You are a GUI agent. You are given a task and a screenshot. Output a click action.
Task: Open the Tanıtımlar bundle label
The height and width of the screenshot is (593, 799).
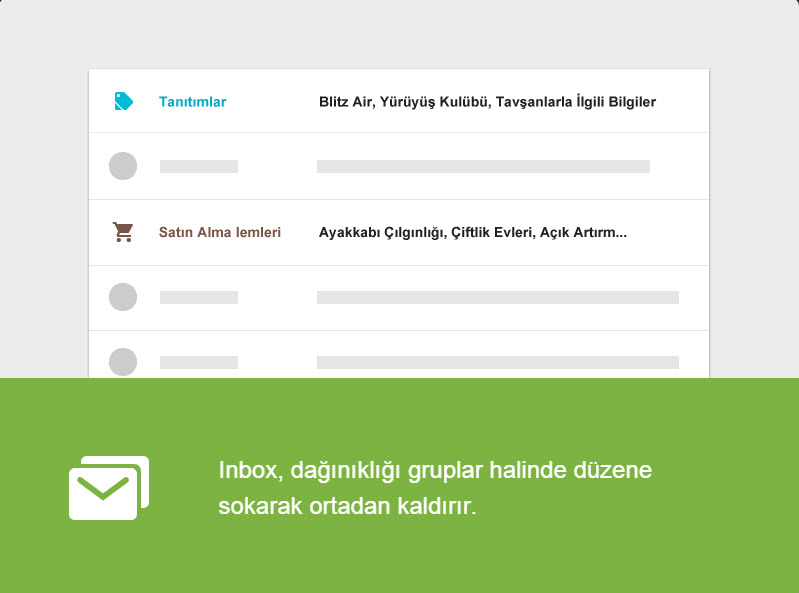click(193, 102)
